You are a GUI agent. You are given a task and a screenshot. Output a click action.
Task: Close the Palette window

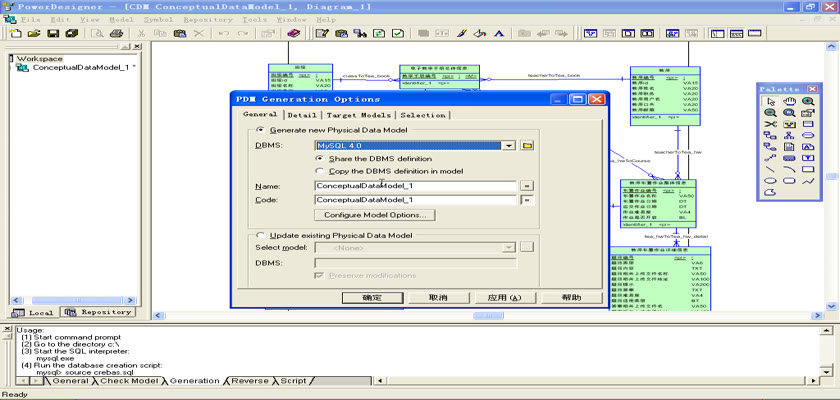pos(812,89)
